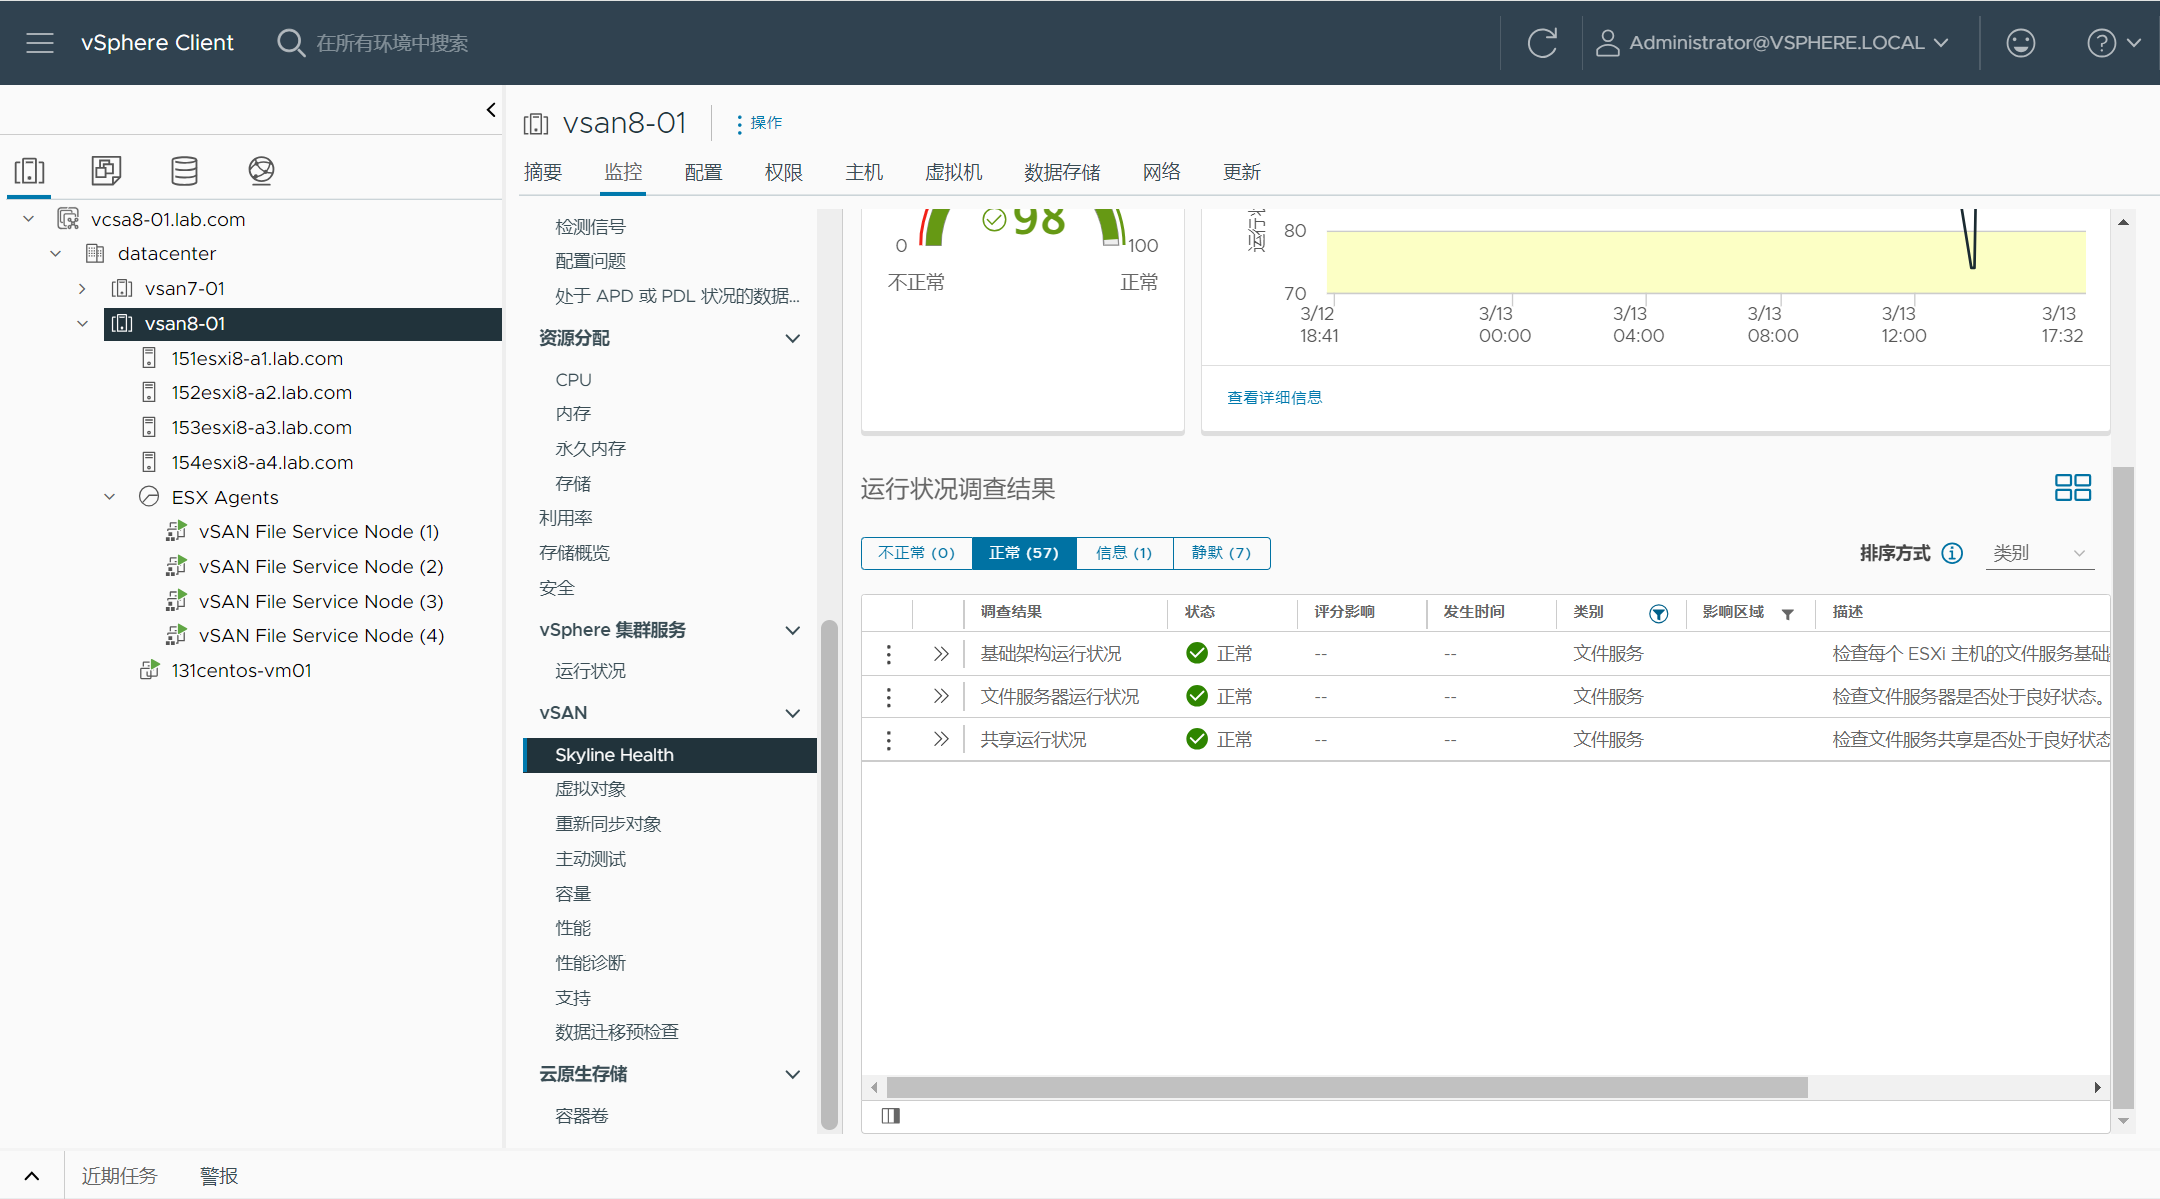Click the global search field

[x=392, y=43]
